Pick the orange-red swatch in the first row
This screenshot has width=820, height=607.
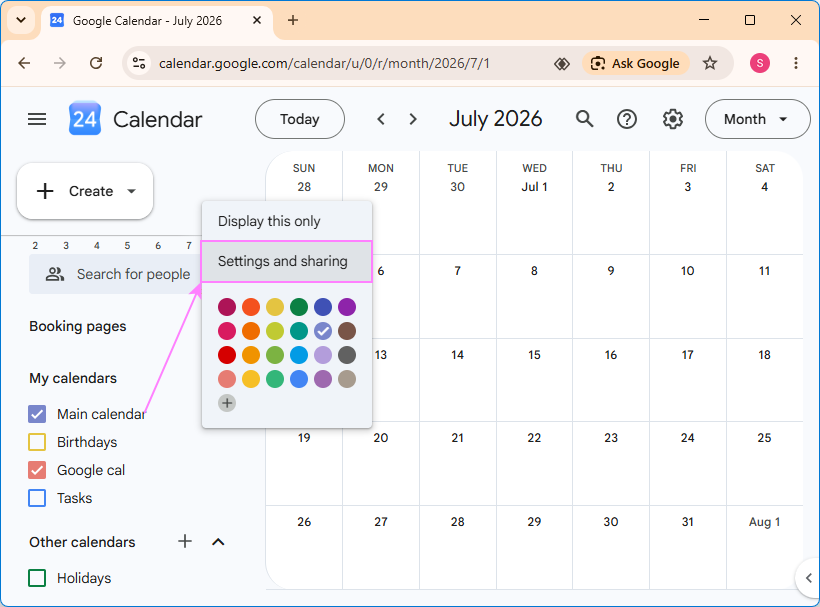coord(251,307)
